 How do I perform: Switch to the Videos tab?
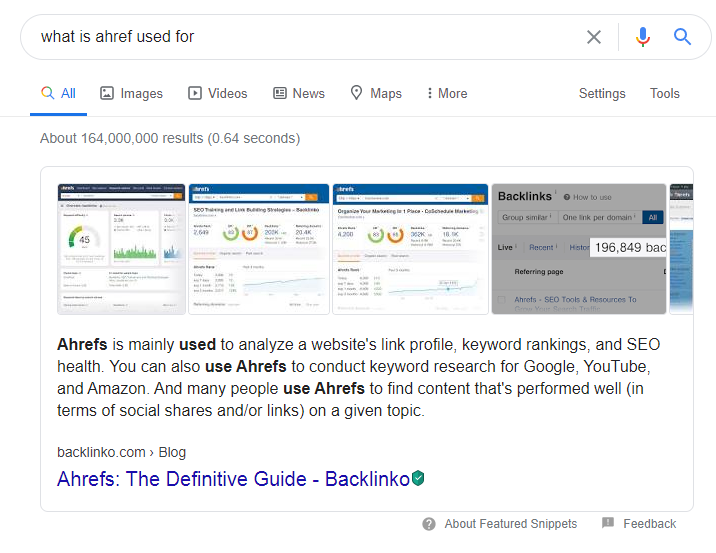click(217, 94)
